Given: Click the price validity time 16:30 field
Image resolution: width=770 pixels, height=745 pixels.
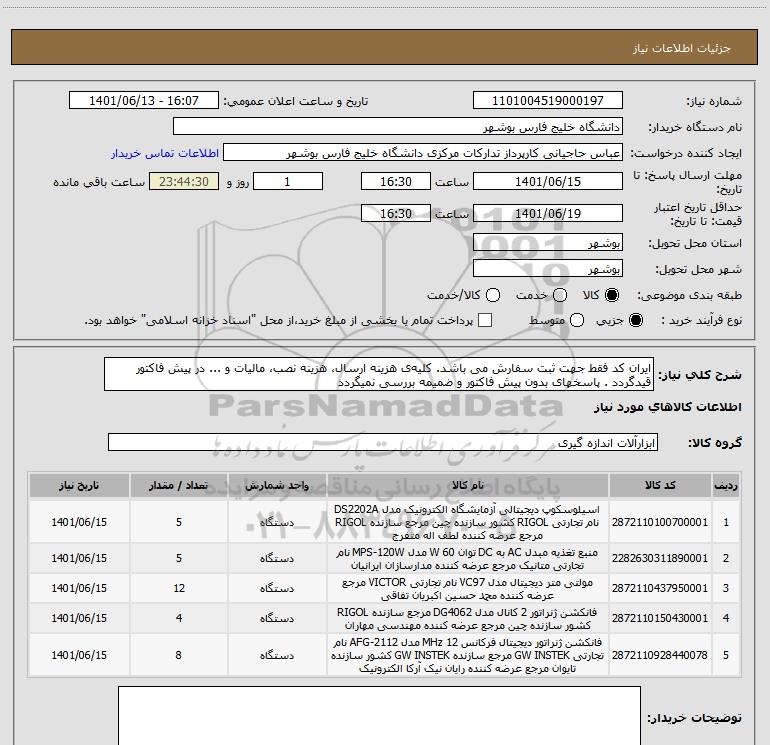Looking at the screenshot, I should (396, 214).
